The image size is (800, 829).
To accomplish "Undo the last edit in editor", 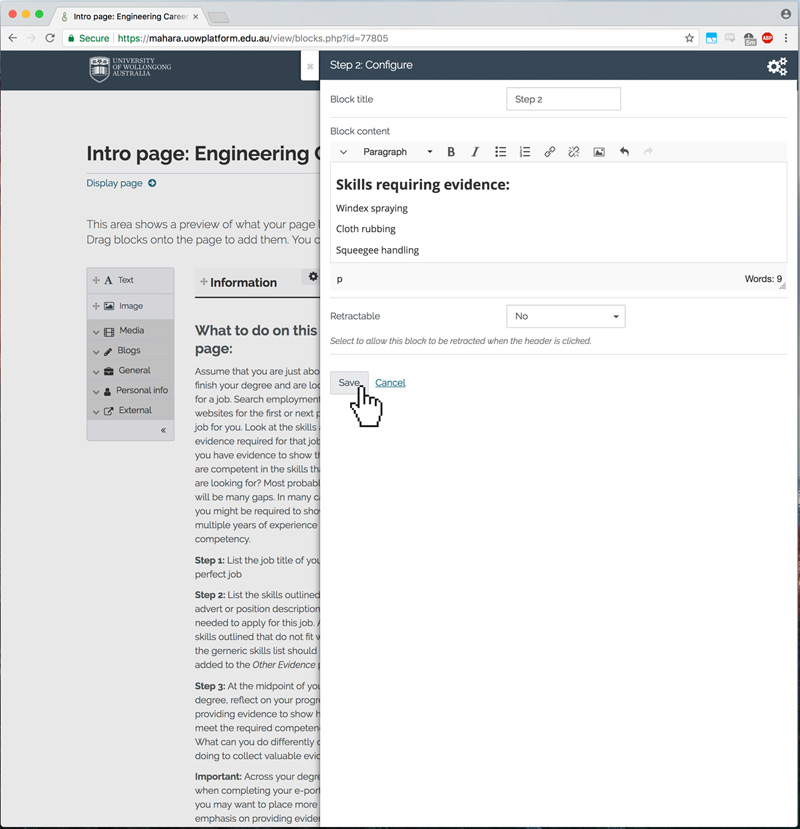I will [624, 152].
